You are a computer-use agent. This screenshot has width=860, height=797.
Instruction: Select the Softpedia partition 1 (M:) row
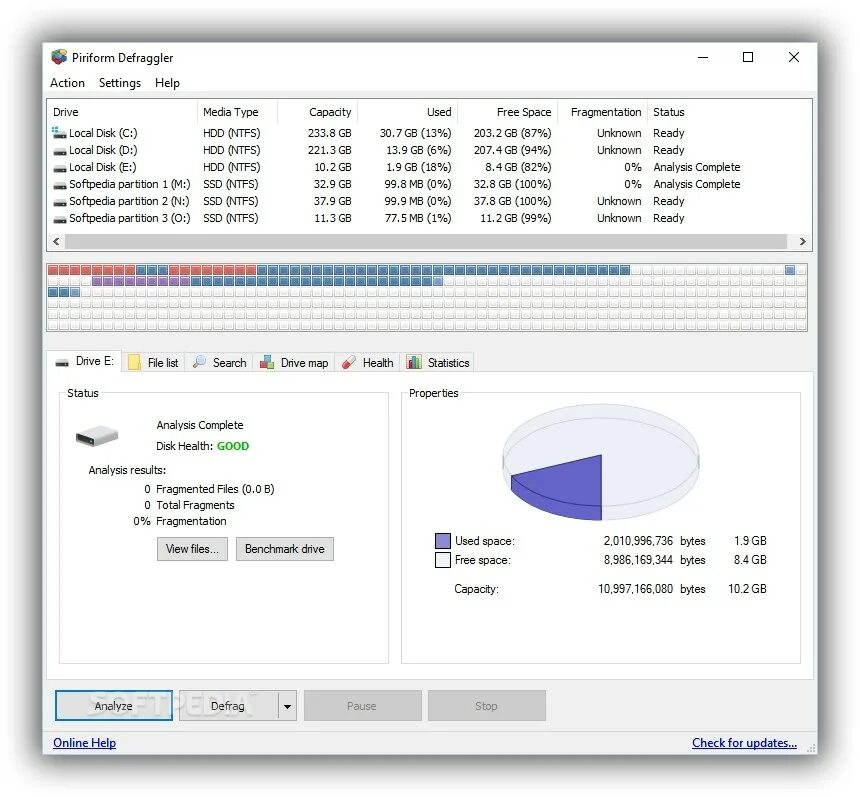(429, 184)
